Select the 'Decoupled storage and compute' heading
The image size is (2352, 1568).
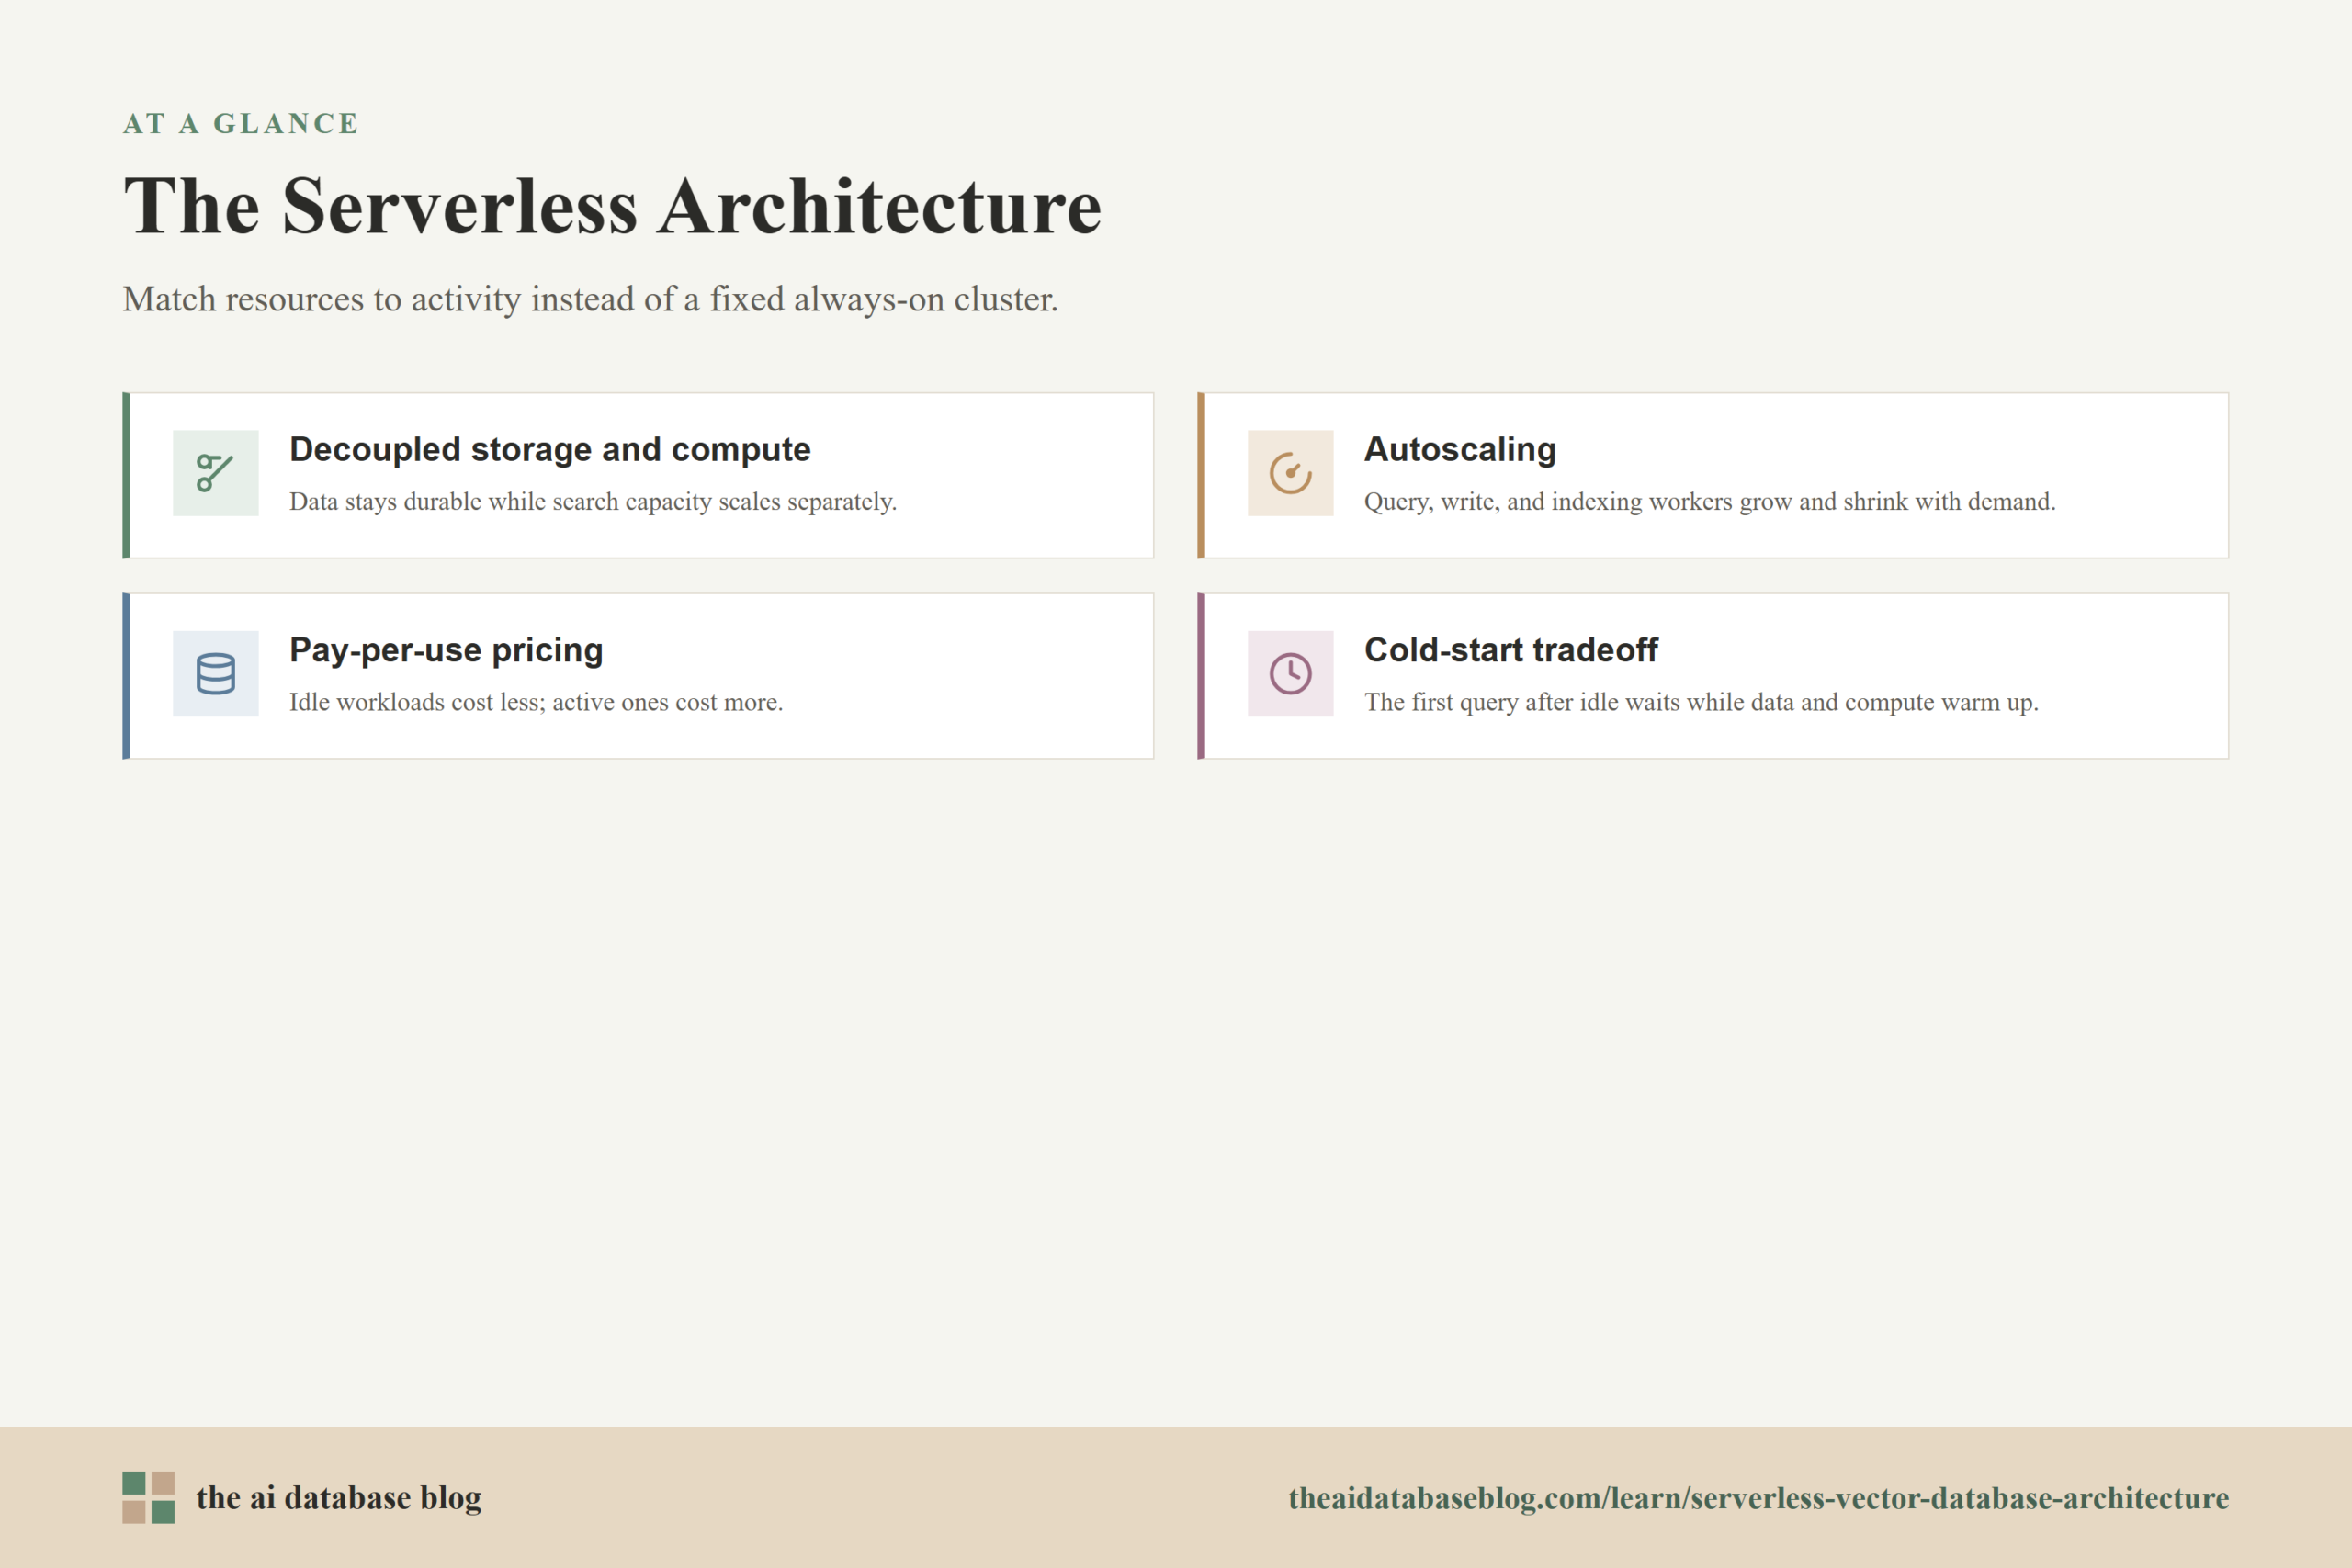click(x=550, y=450)
